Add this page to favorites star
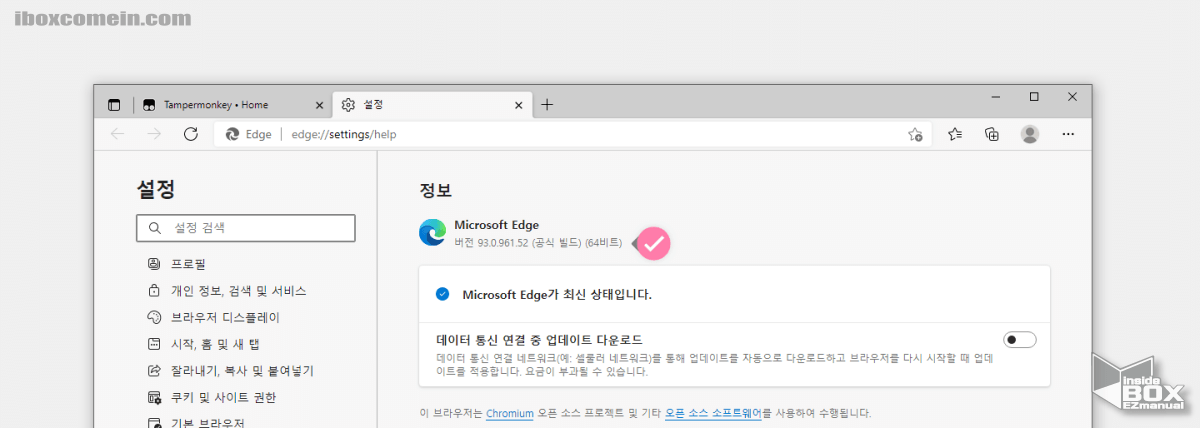Screen dimensions: 1200x428 click(915, 134)
